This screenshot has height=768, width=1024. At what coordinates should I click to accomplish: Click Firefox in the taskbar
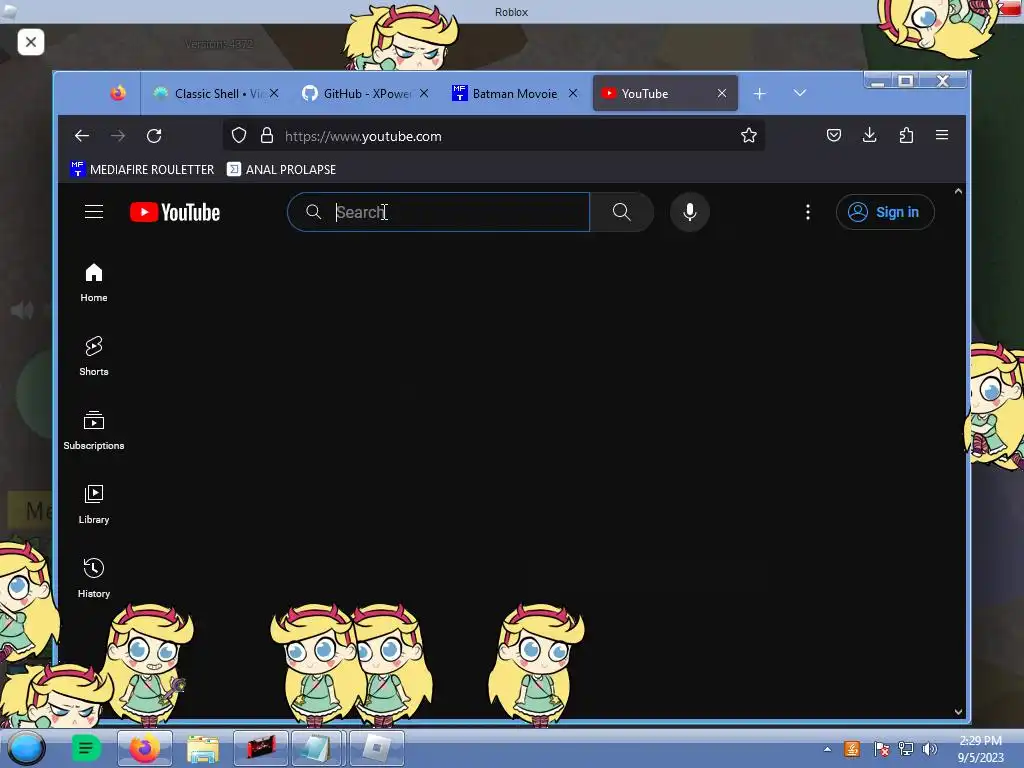click(145, 748)
